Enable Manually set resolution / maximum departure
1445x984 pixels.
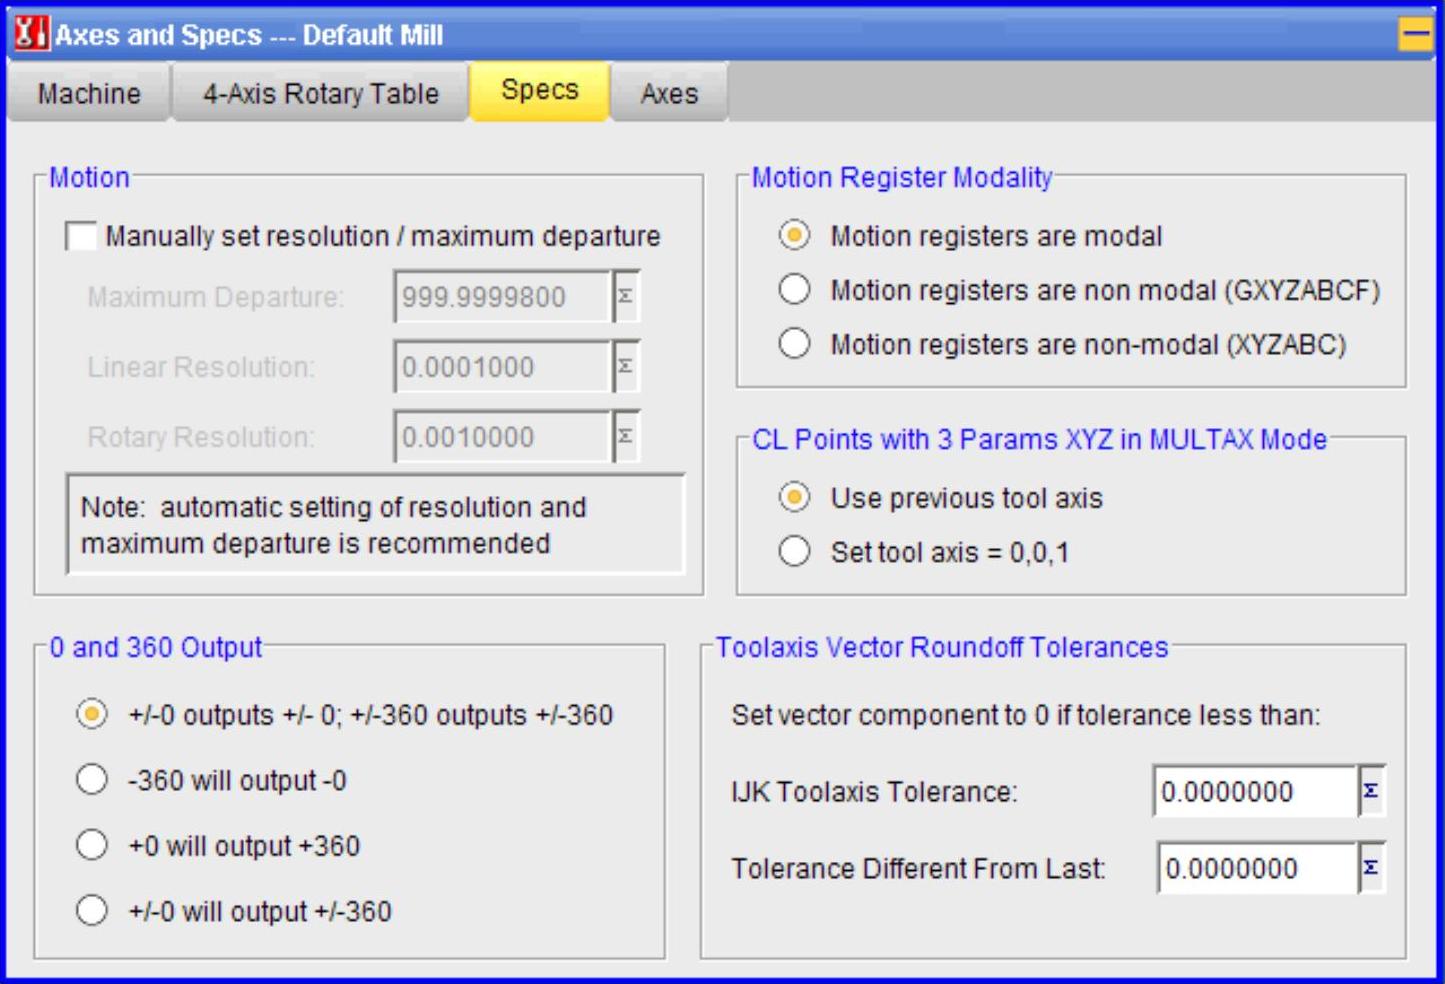point(81,236)
